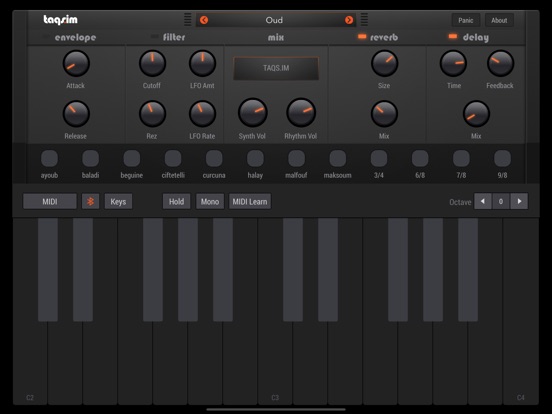
Task: Select previous preset with left orange arrow
Action: [204, 20]
